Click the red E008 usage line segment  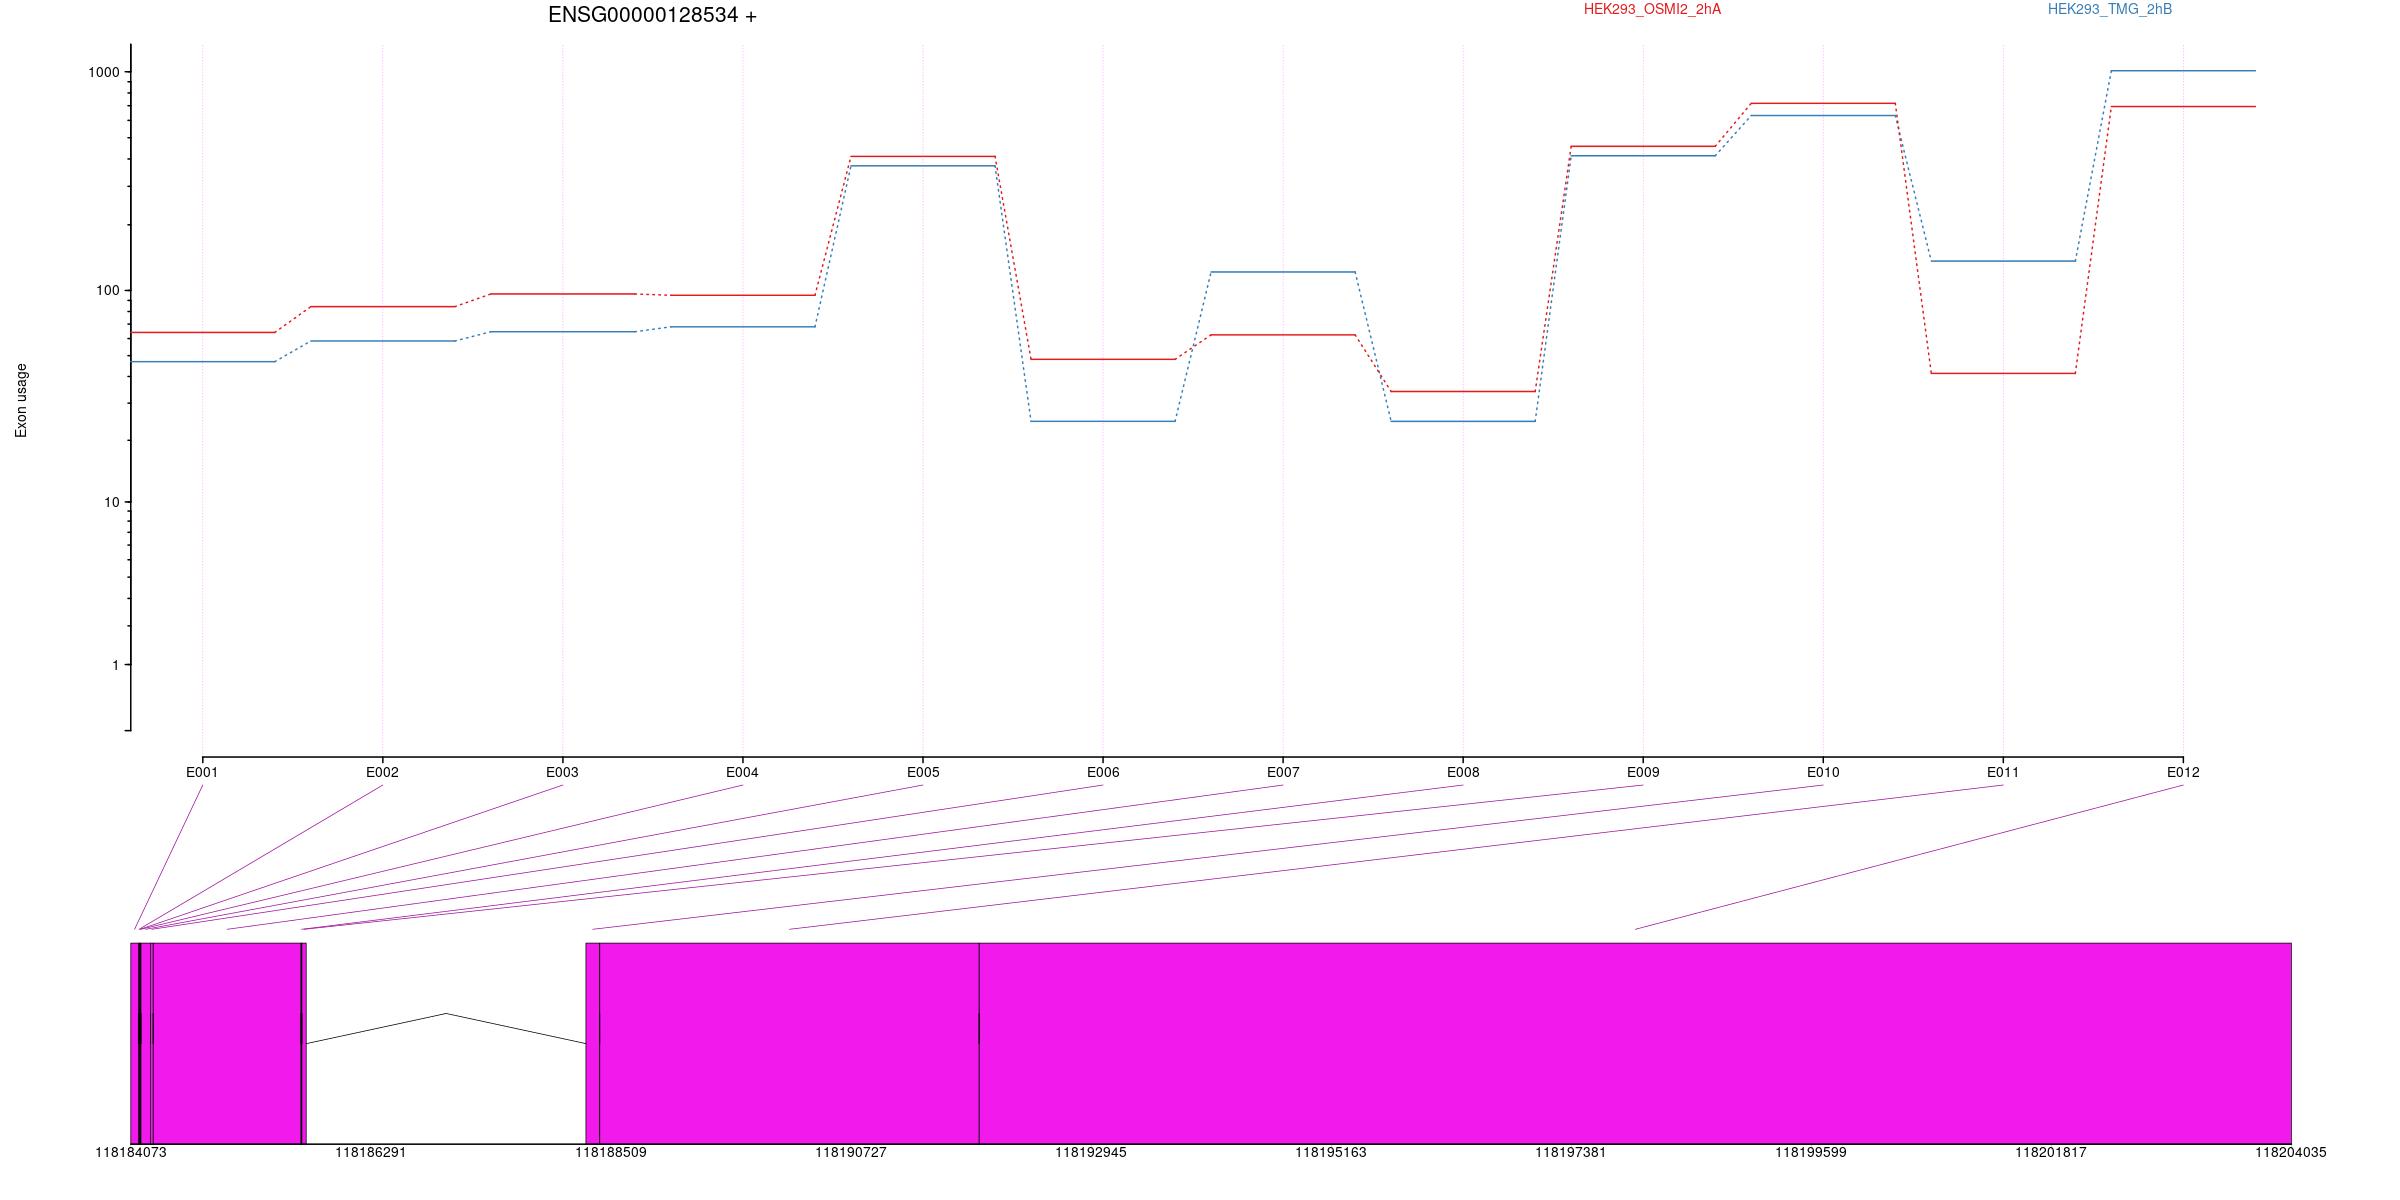click(1463, 391)
